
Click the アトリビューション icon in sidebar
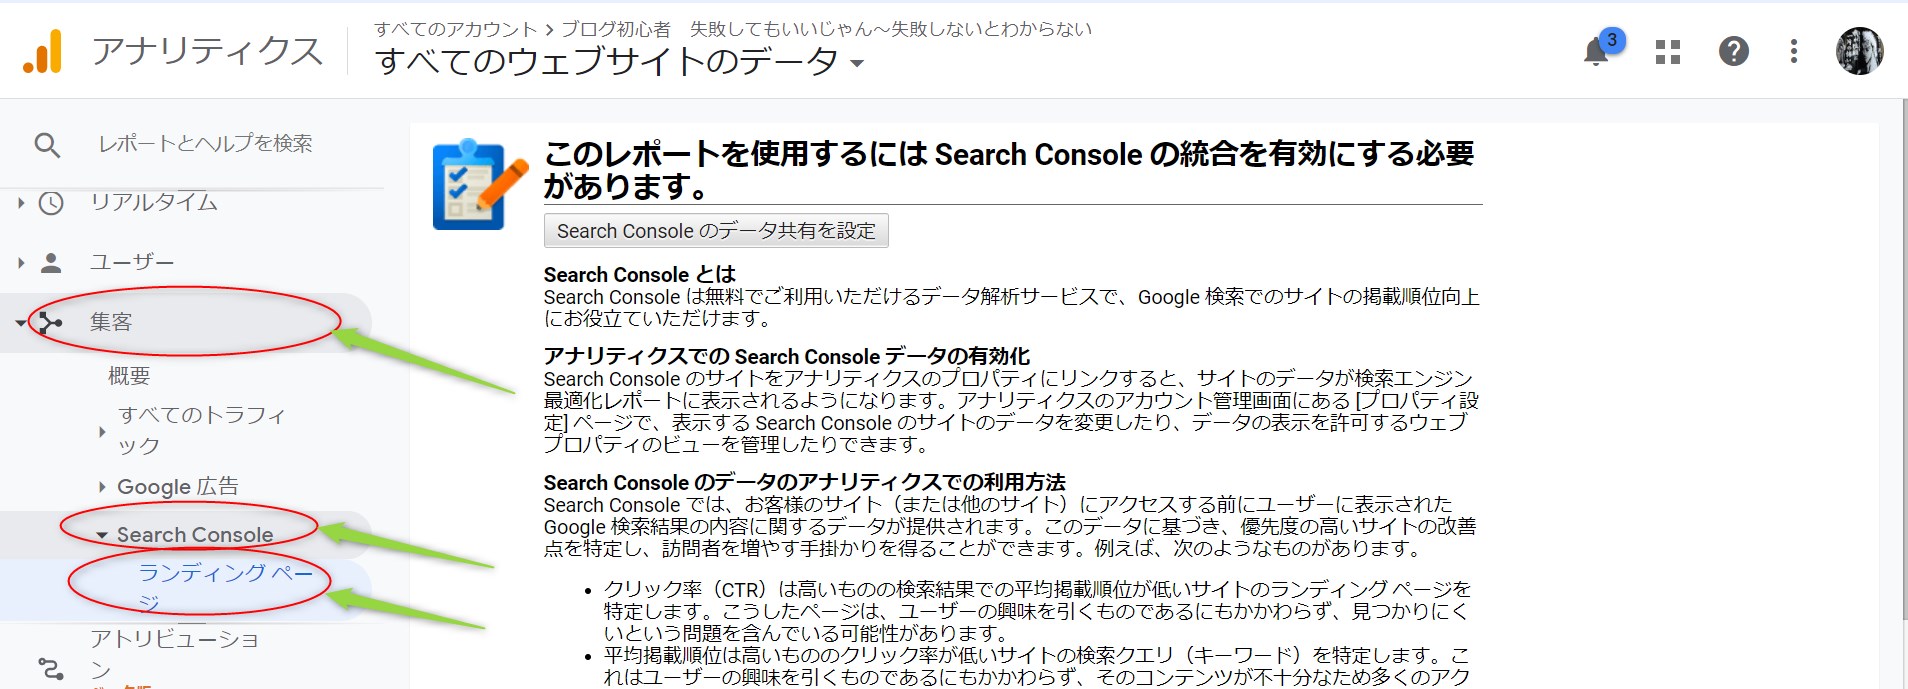[x=51, y=668]
